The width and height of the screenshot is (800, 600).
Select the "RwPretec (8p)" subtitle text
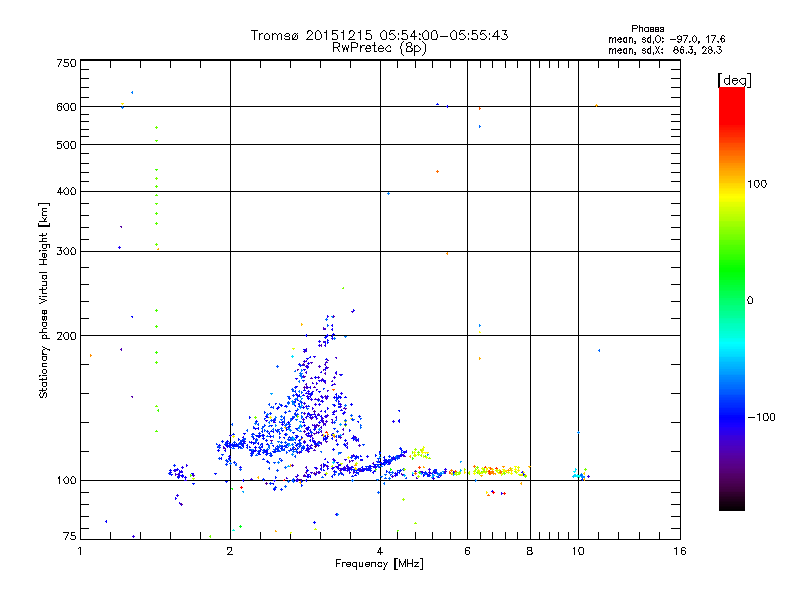(379, 48)
